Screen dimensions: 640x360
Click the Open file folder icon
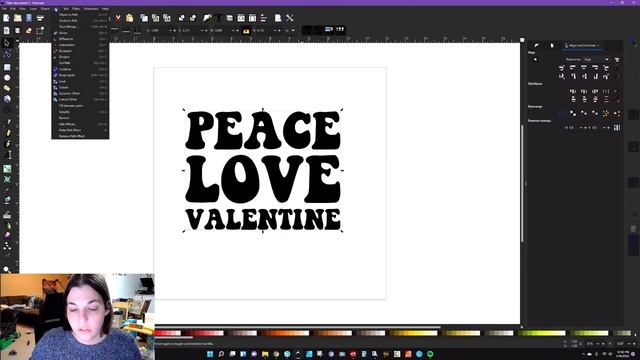[x=18, y=18]
